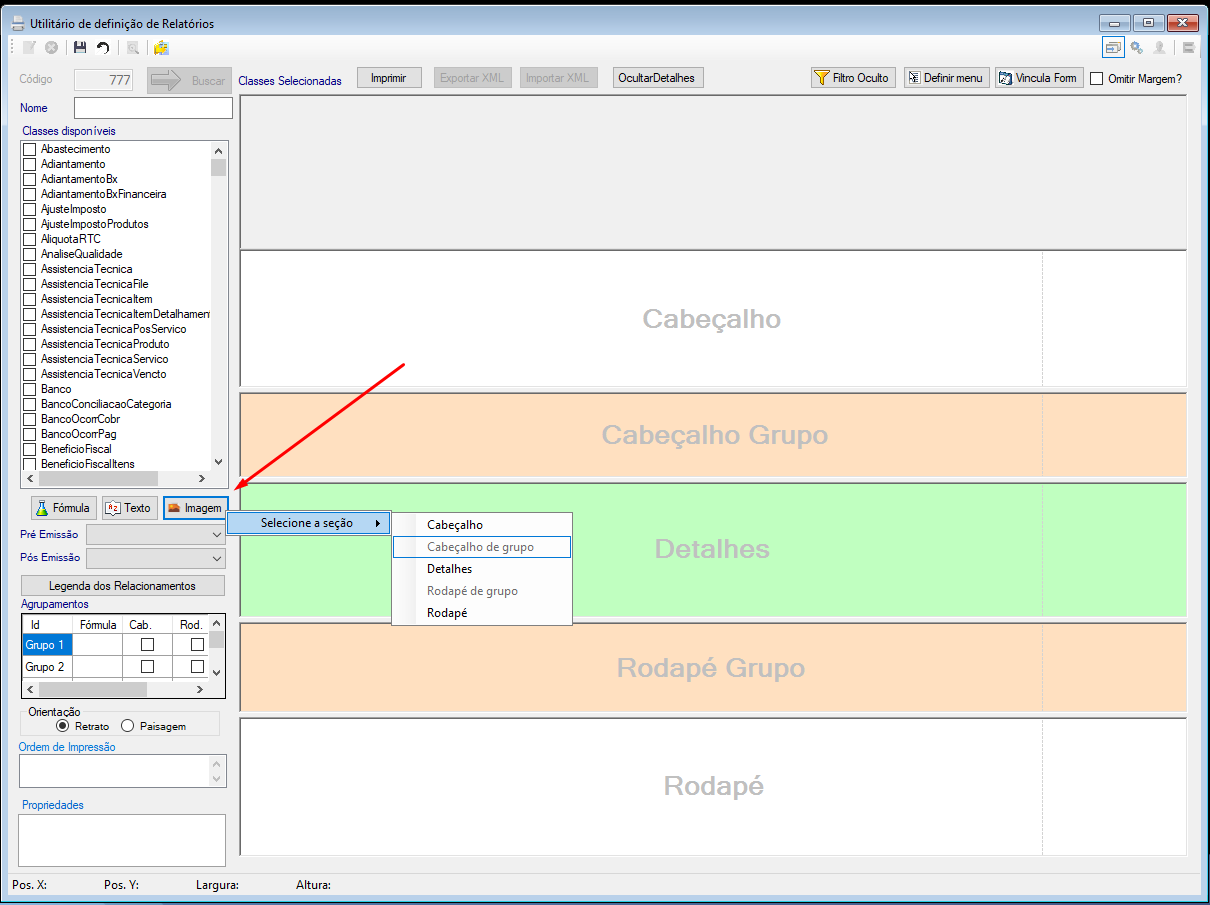Click the OcultarDetalhes button
The height and width of the screenshot is (905, 1210).
[x=657, y=78]
